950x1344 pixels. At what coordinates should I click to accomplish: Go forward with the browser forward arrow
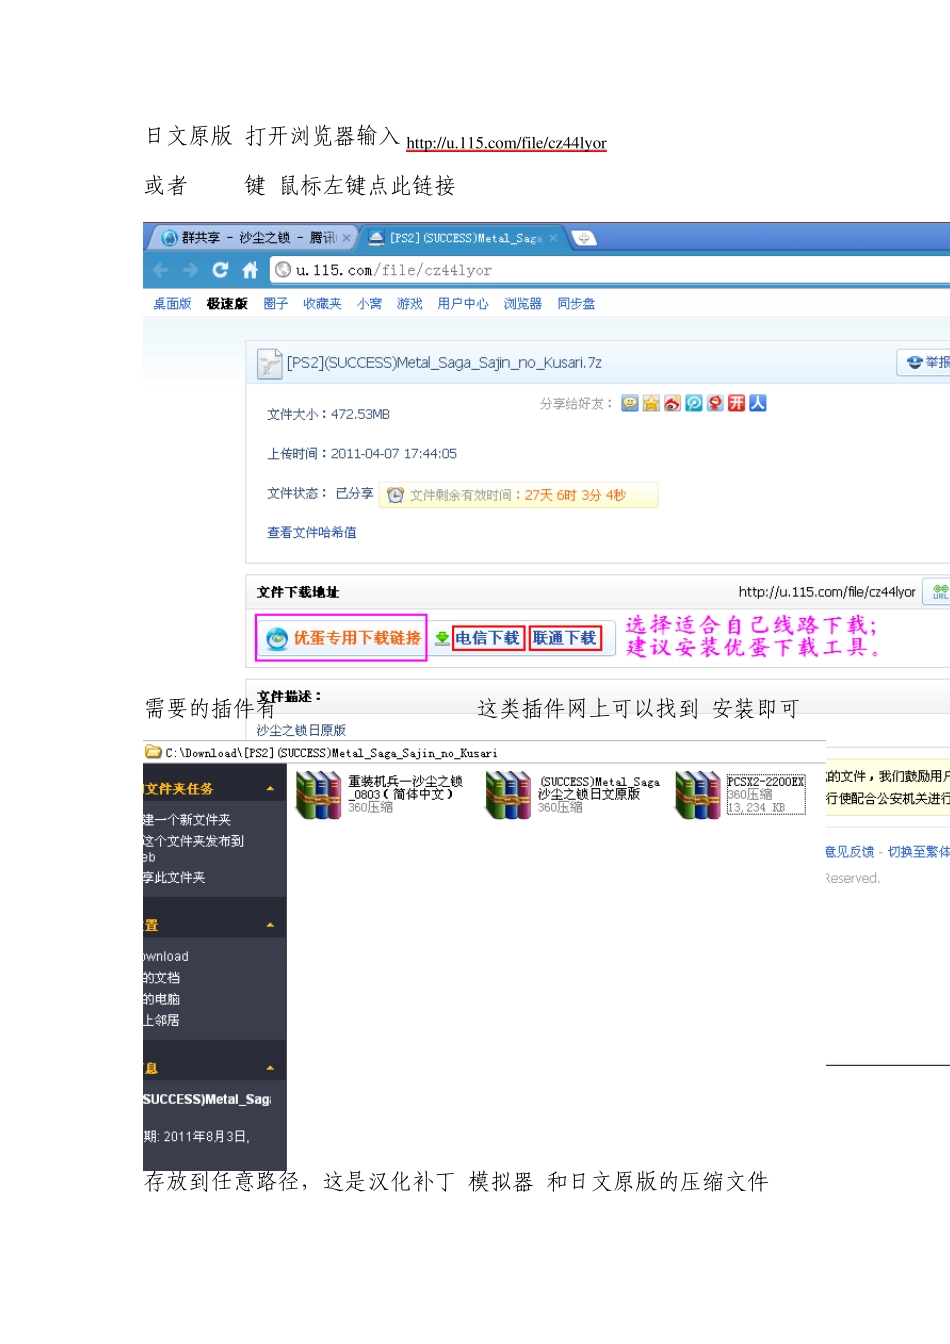(190, 270)
